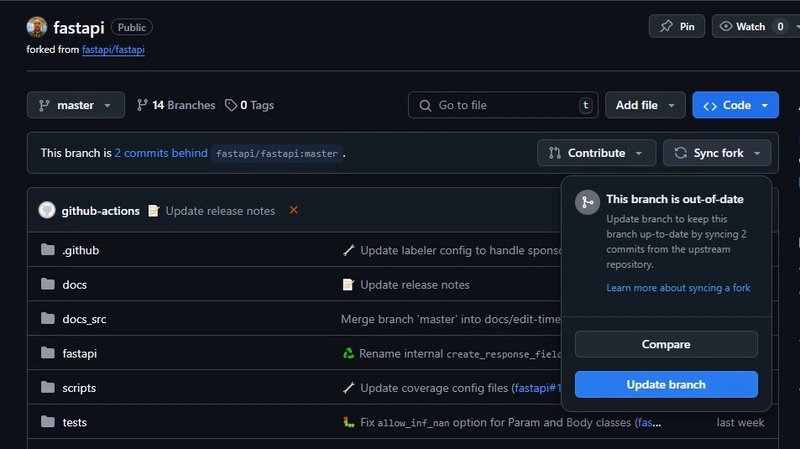Screen dimensions: 800x449
Task: Click the github-actions avatar icon
Action: tap(47, 210)
